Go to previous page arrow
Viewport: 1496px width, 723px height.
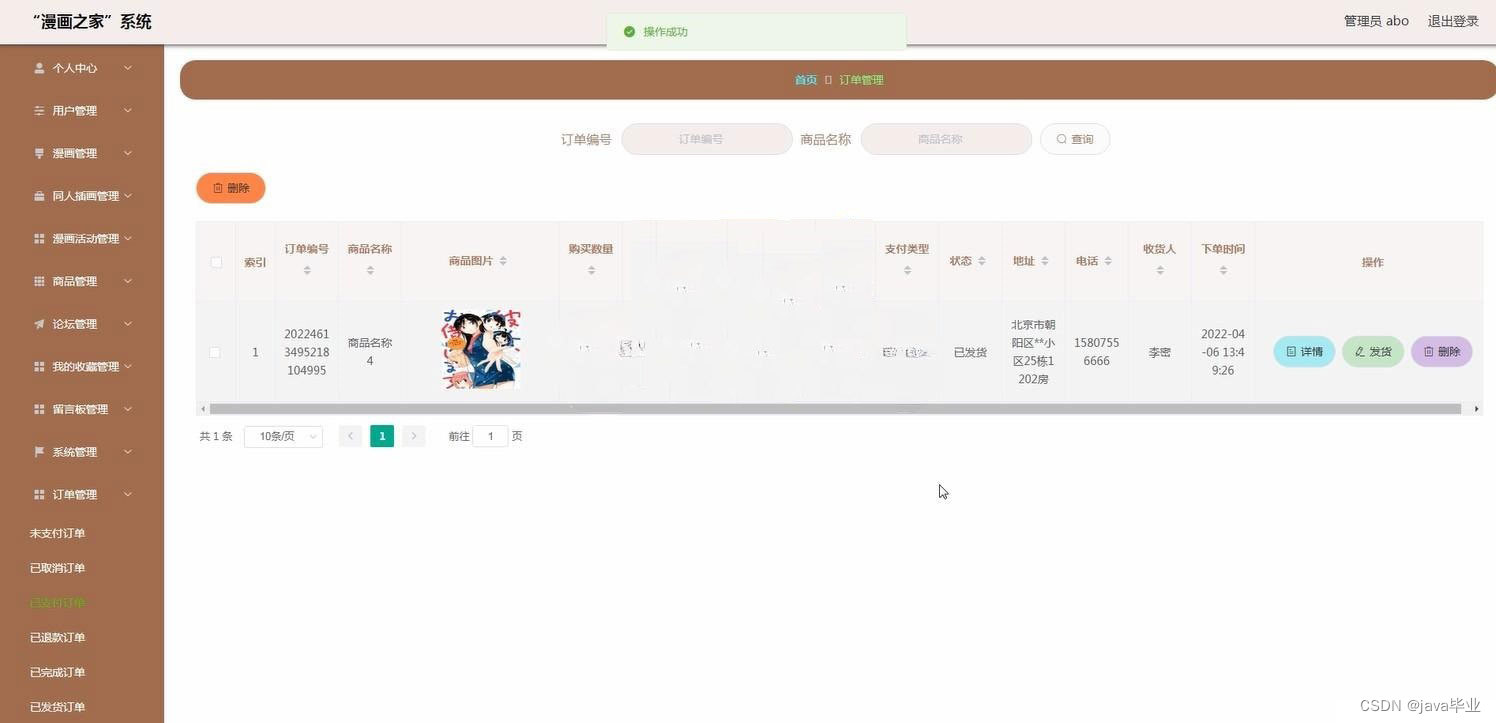[350, 436]
